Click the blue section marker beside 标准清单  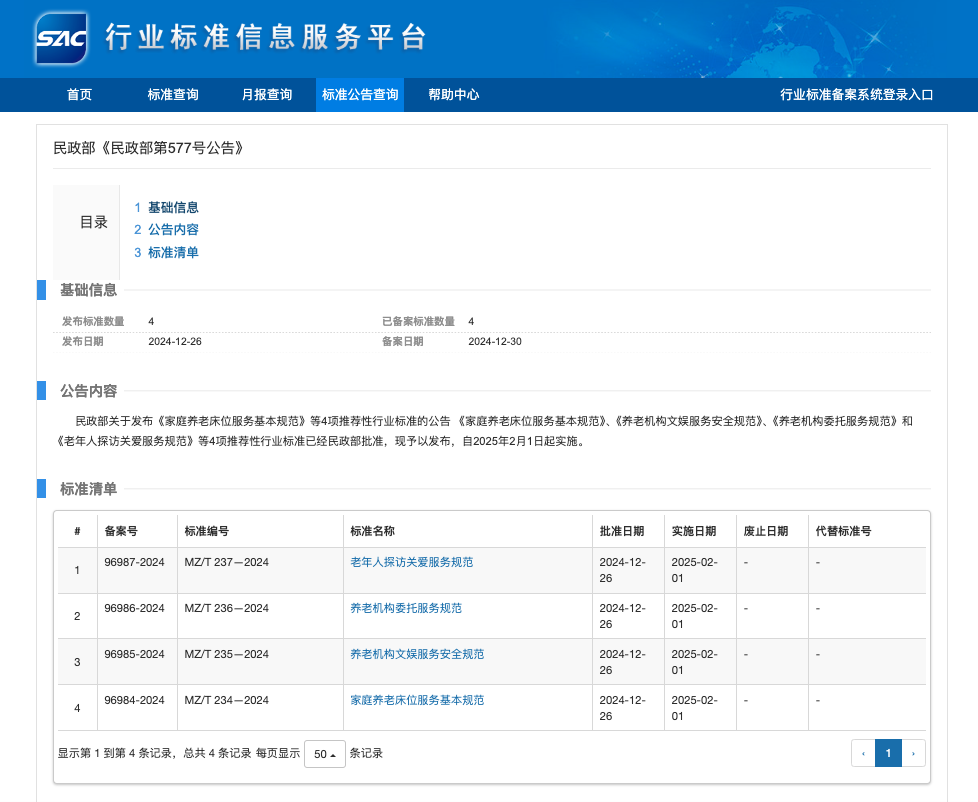39,490
